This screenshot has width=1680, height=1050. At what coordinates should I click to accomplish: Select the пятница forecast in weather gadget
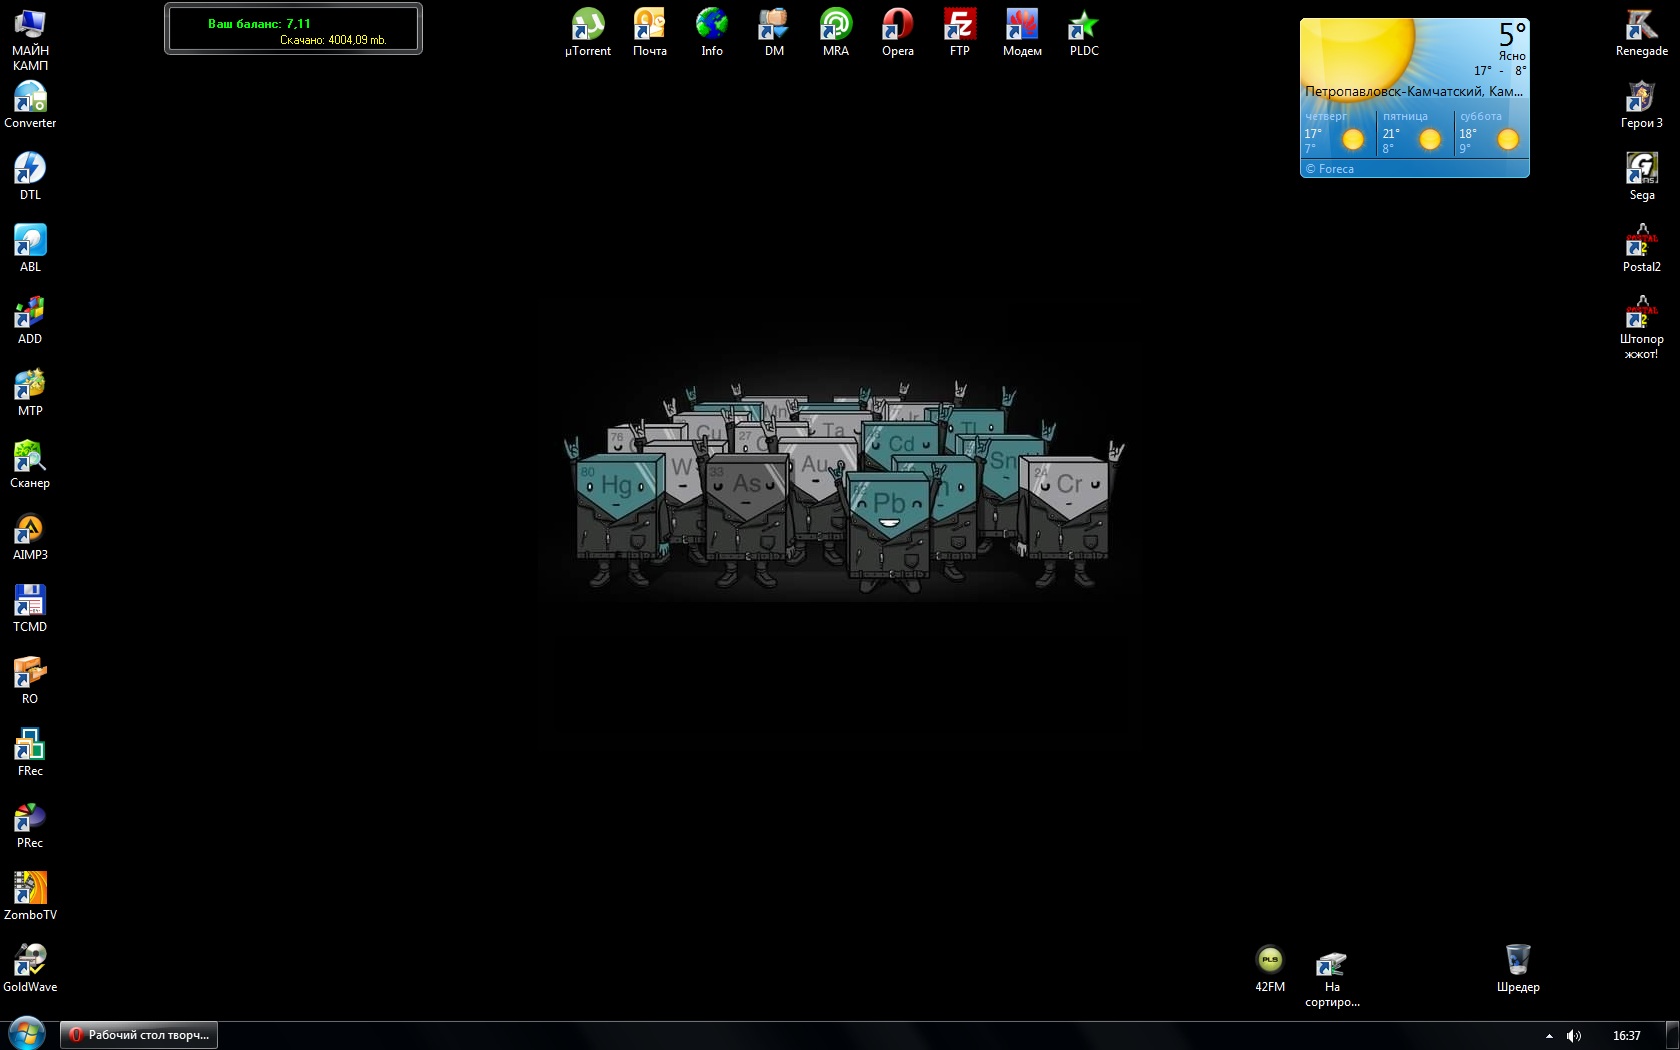click(1415, 133)
